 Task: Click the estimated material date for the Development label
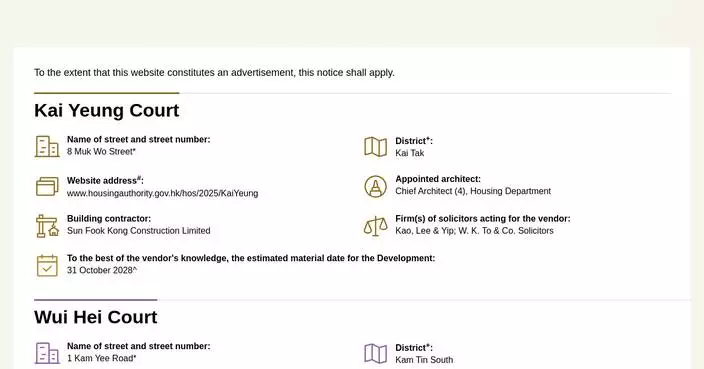[x=251, y=258]
